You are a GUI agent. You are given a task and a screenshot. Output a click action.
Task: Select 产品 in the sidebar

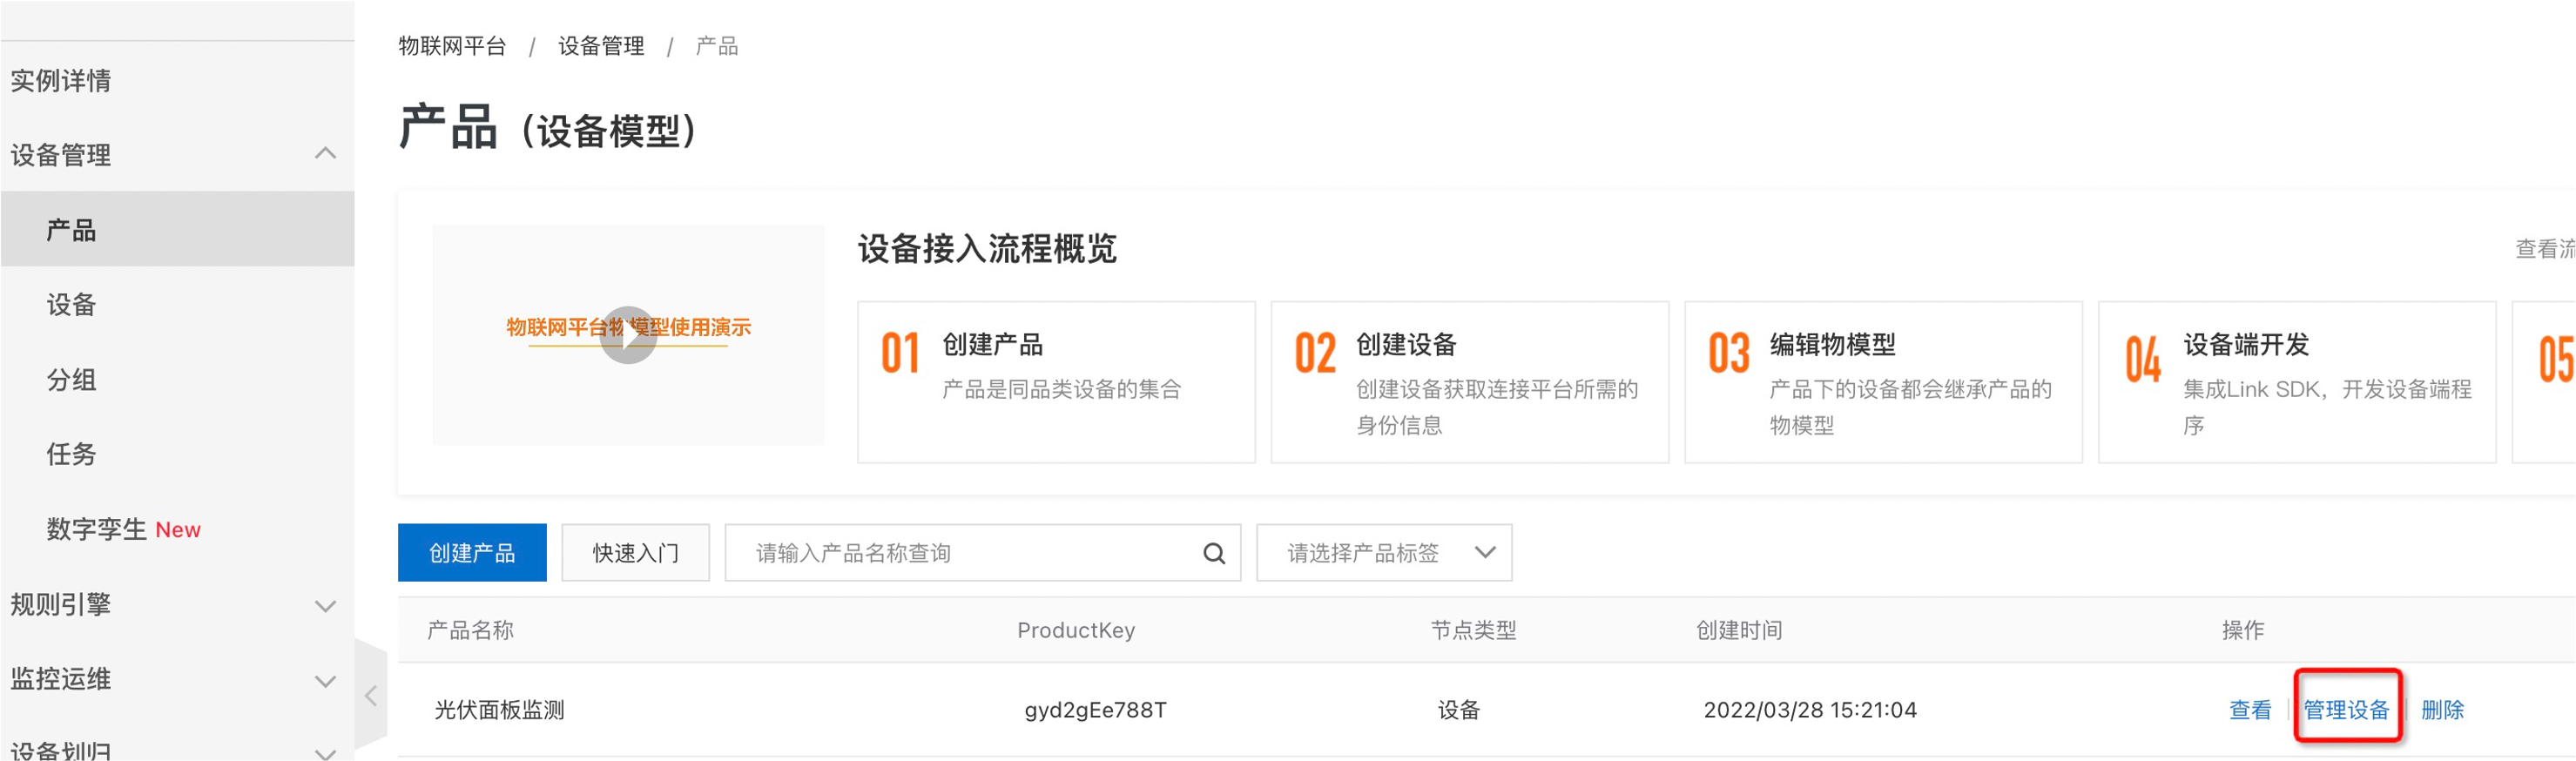click(x=177, y=229)
